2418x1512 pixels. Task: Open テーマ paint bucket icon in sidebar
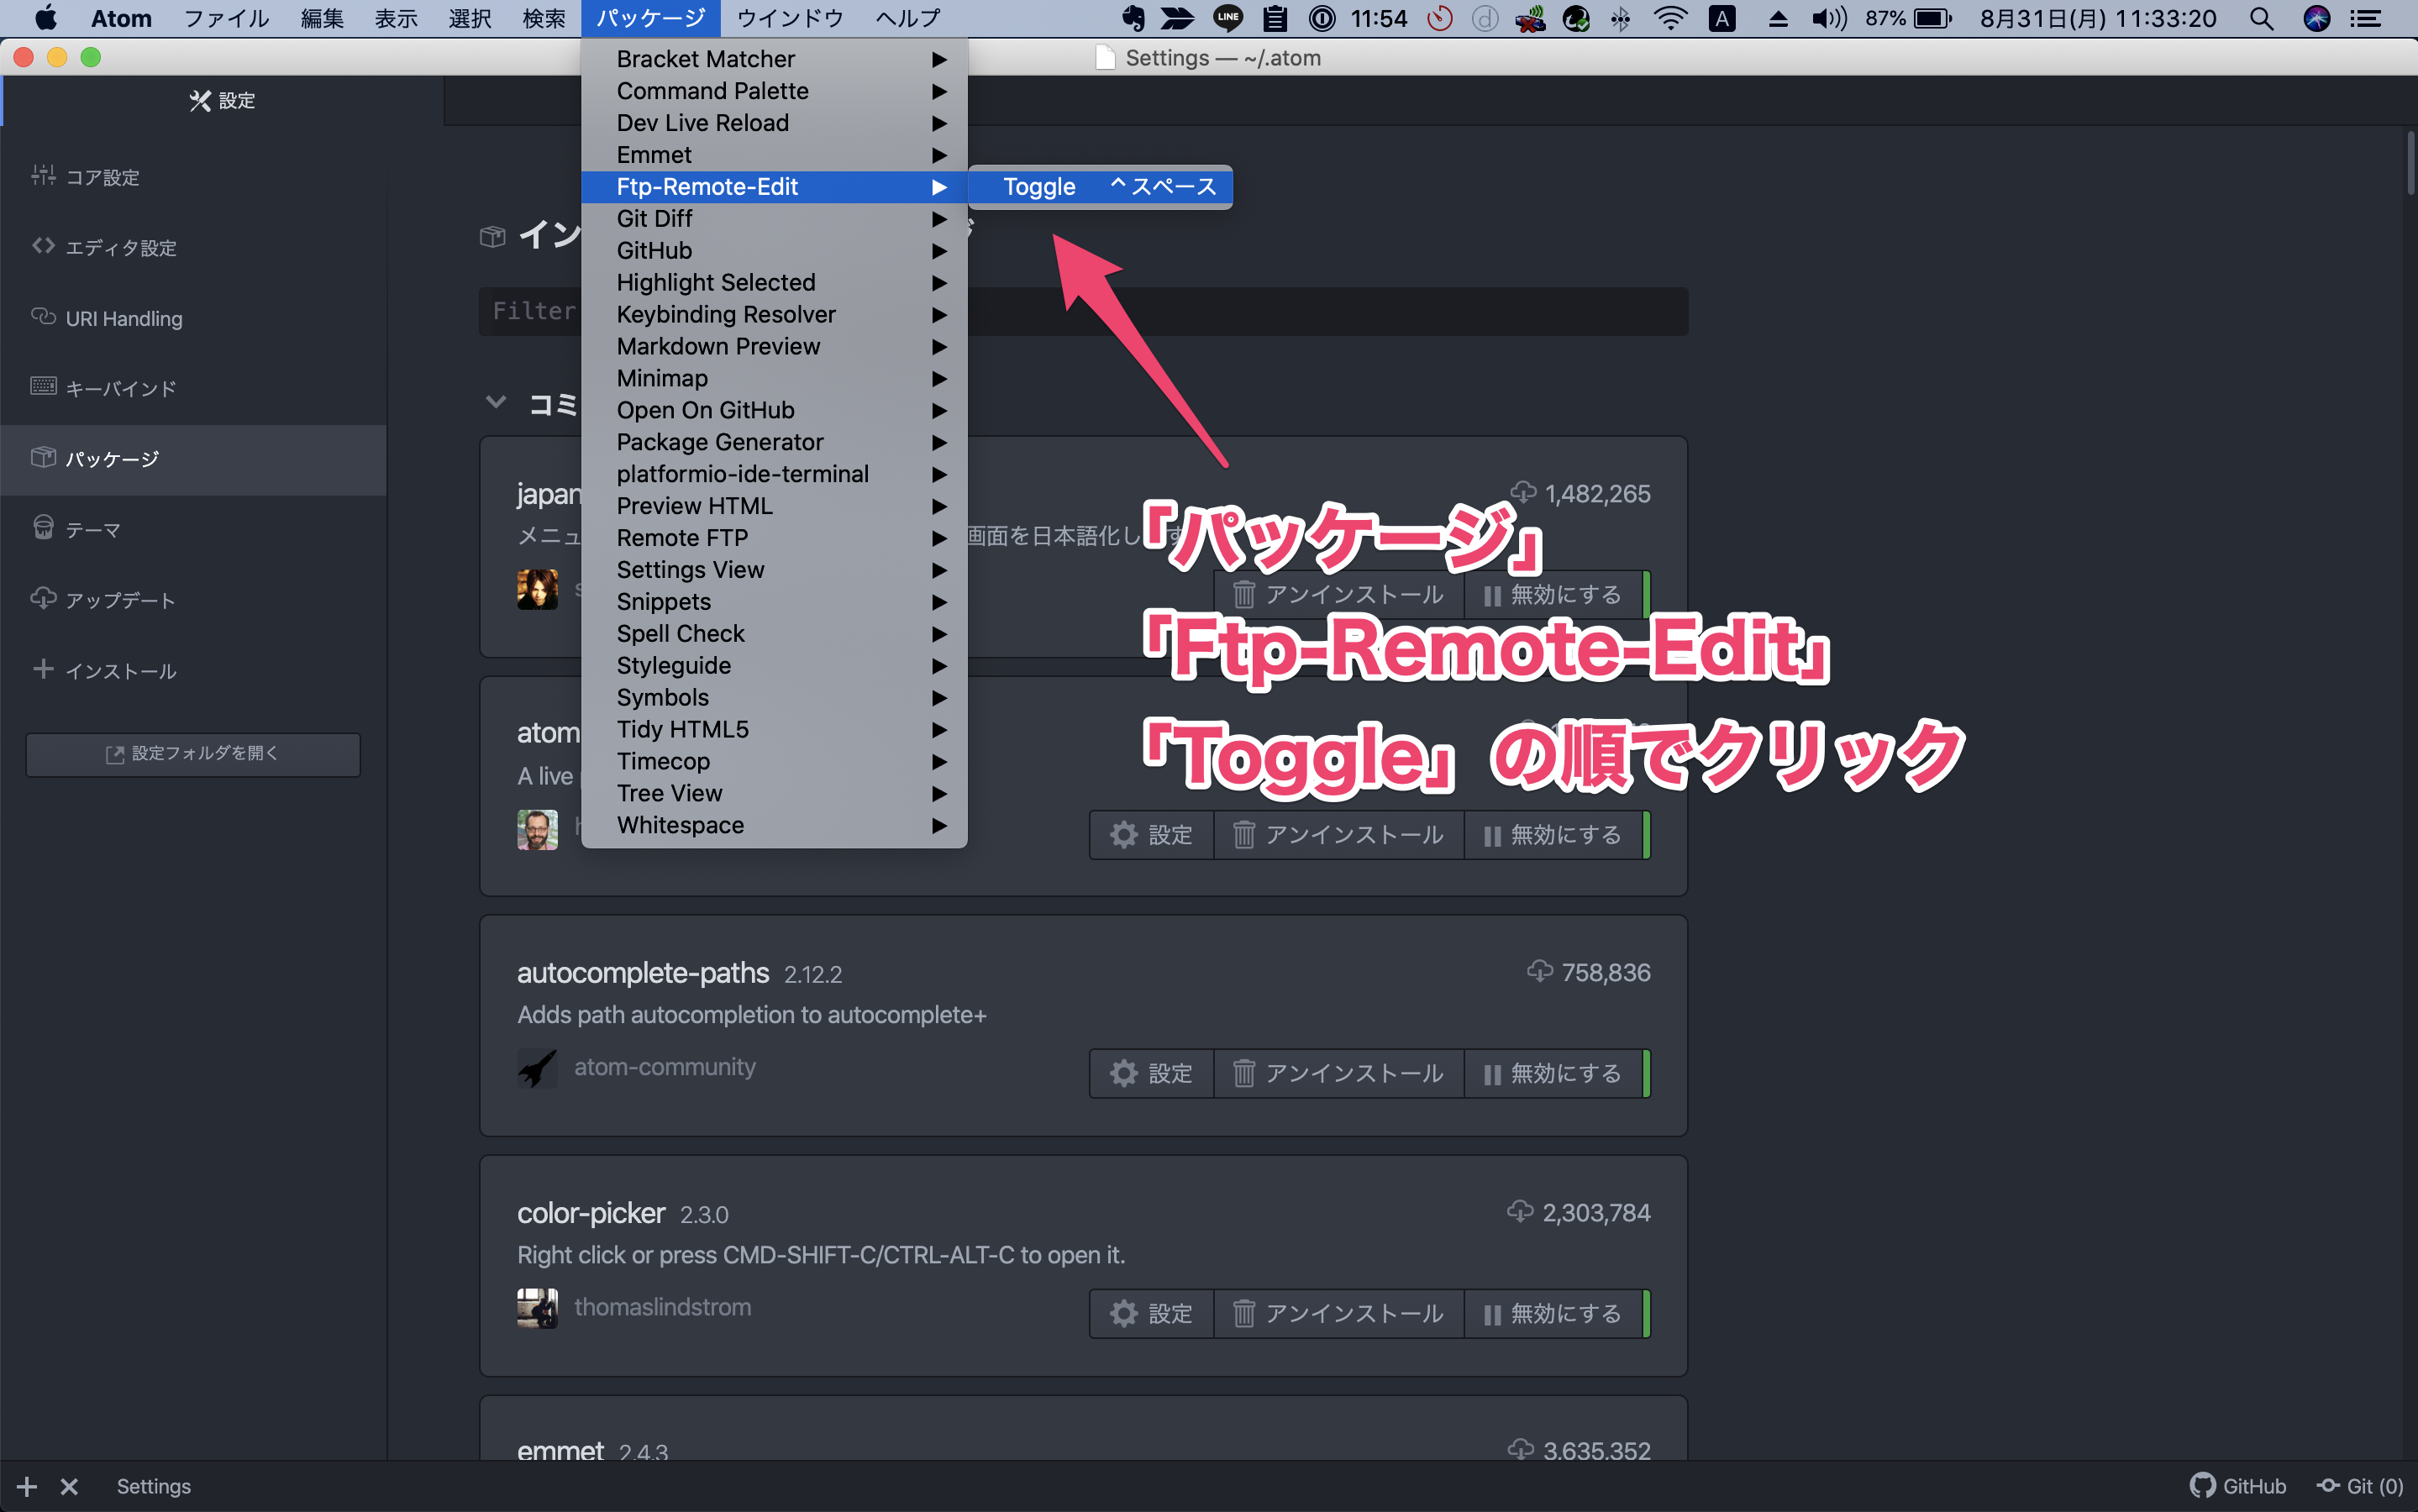point(43,528)
